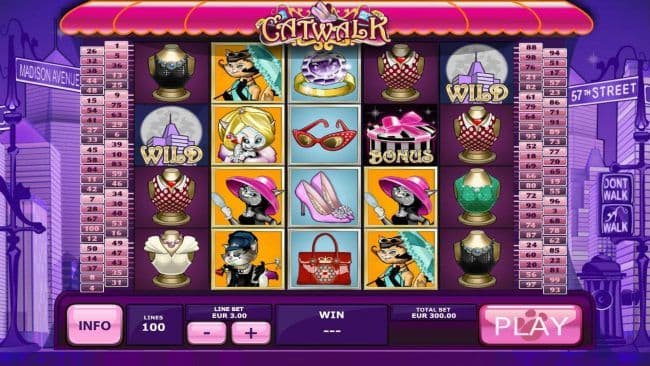Open the INFO paytable button
The height and width of the screenshot is (366, 650).
95,325
